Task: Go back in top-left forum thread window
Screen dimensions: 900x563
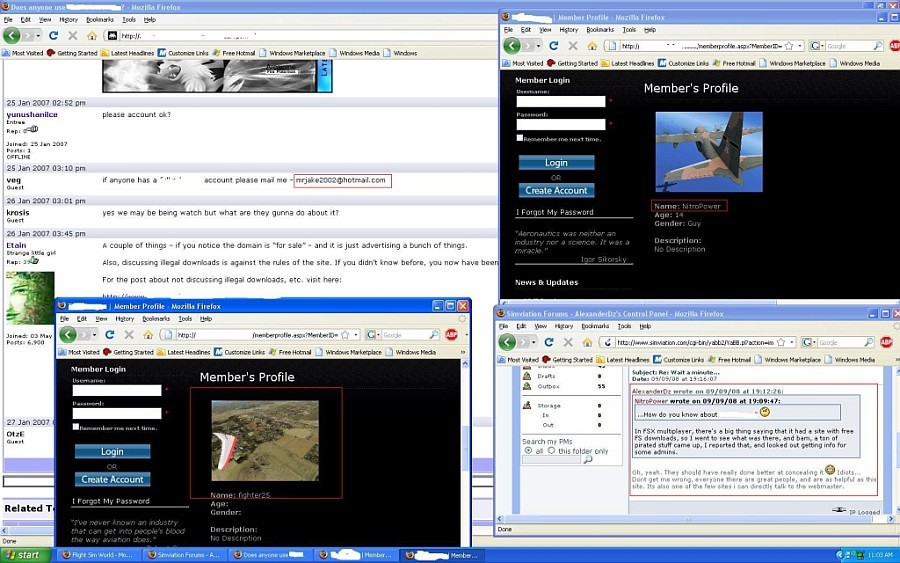Action: pos(12,36)
